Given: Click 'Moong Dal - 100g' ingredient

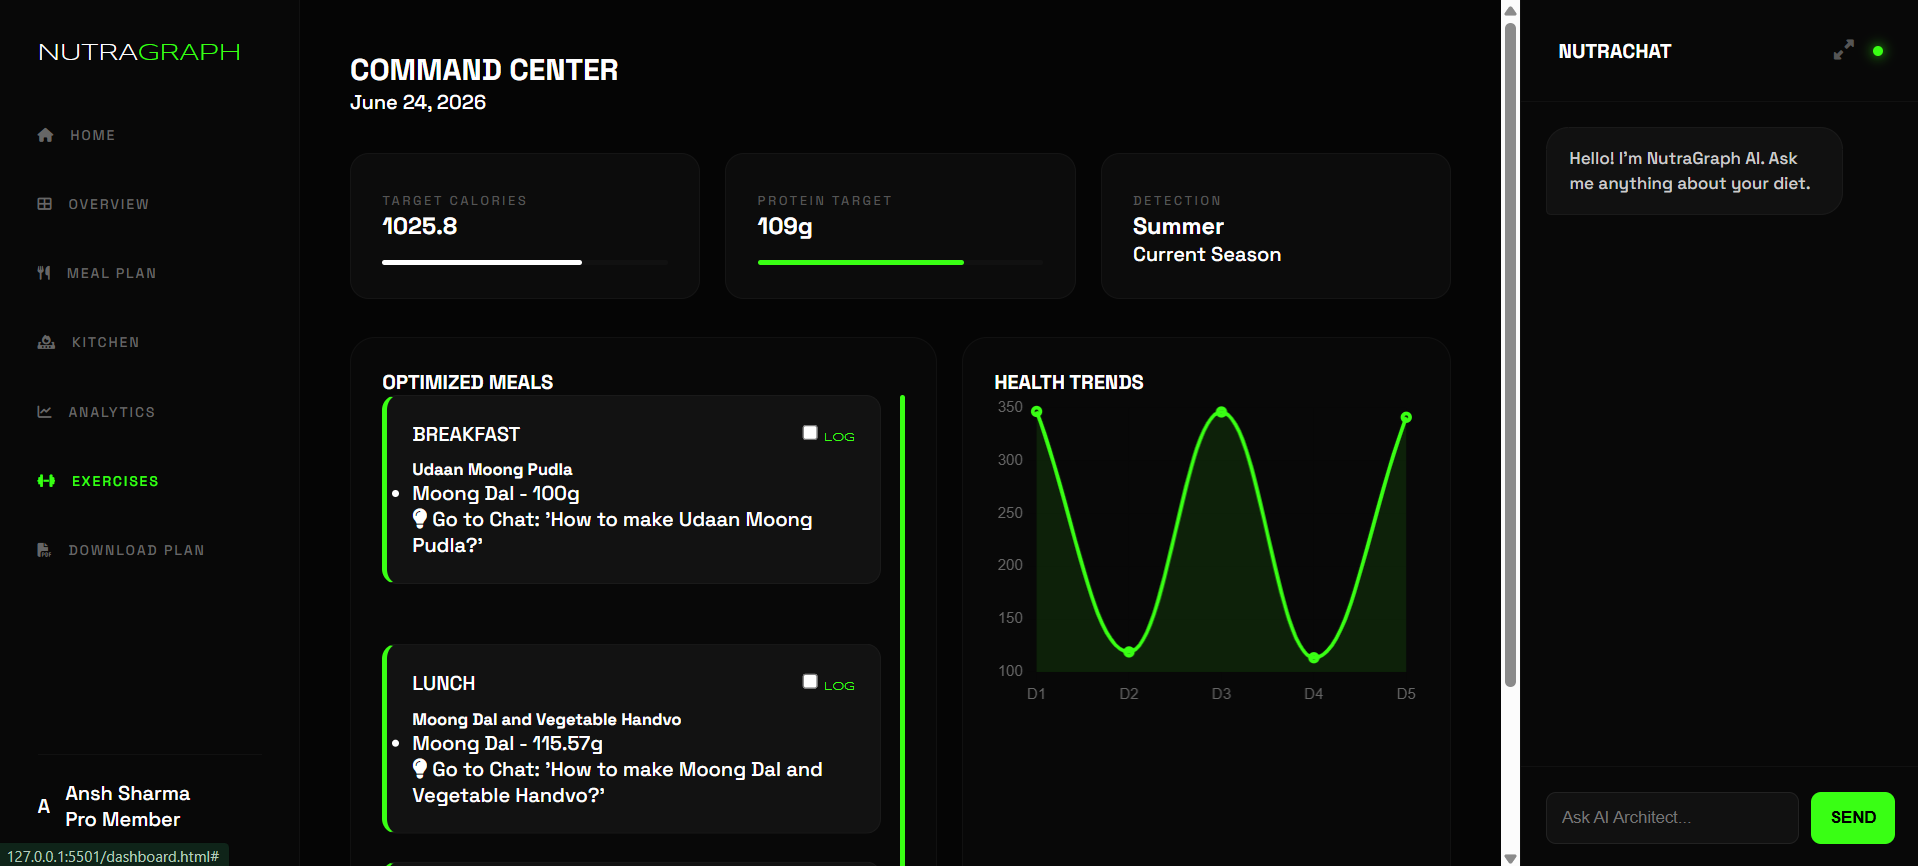Looking at the screenshot, I should pos(495,494).
